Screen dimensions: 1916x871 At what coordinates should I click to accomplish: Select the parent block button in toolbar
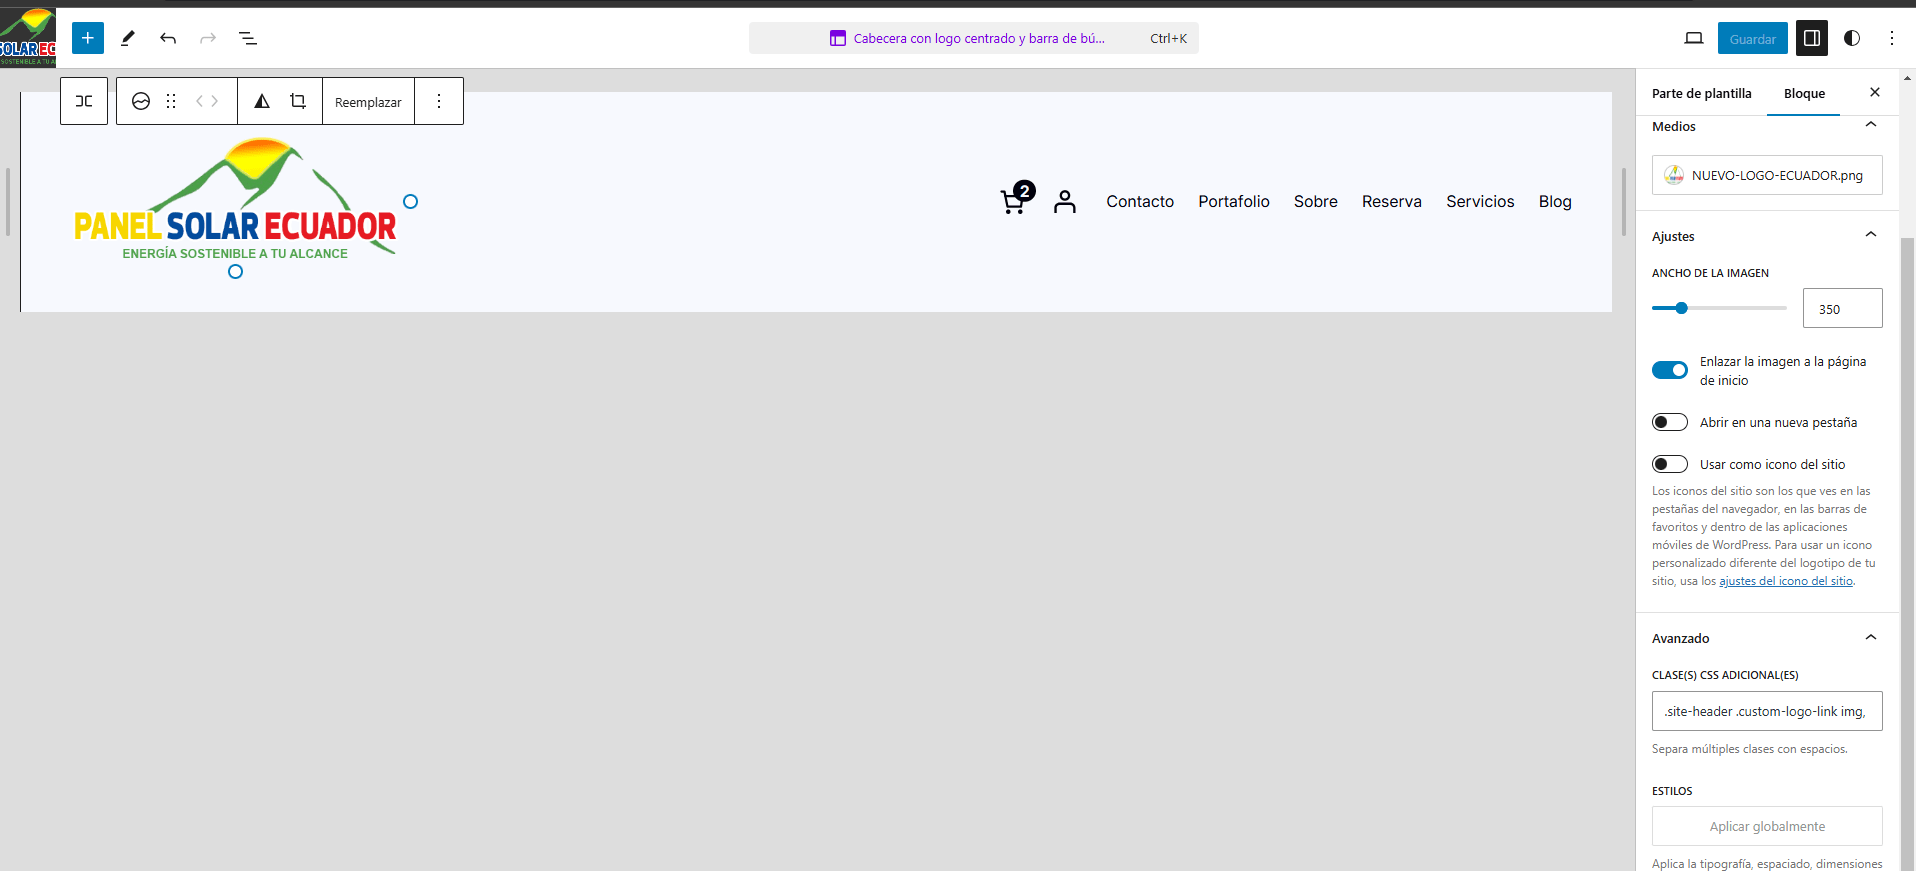84,101
